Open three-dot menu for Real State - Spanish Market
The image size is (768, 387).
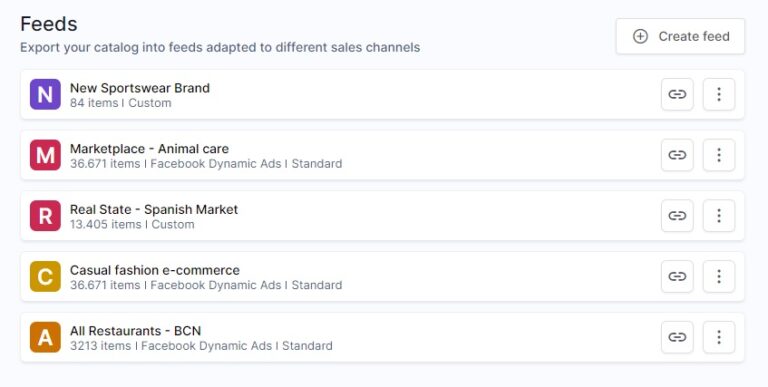pyautogui.click(x=719, y=216)
